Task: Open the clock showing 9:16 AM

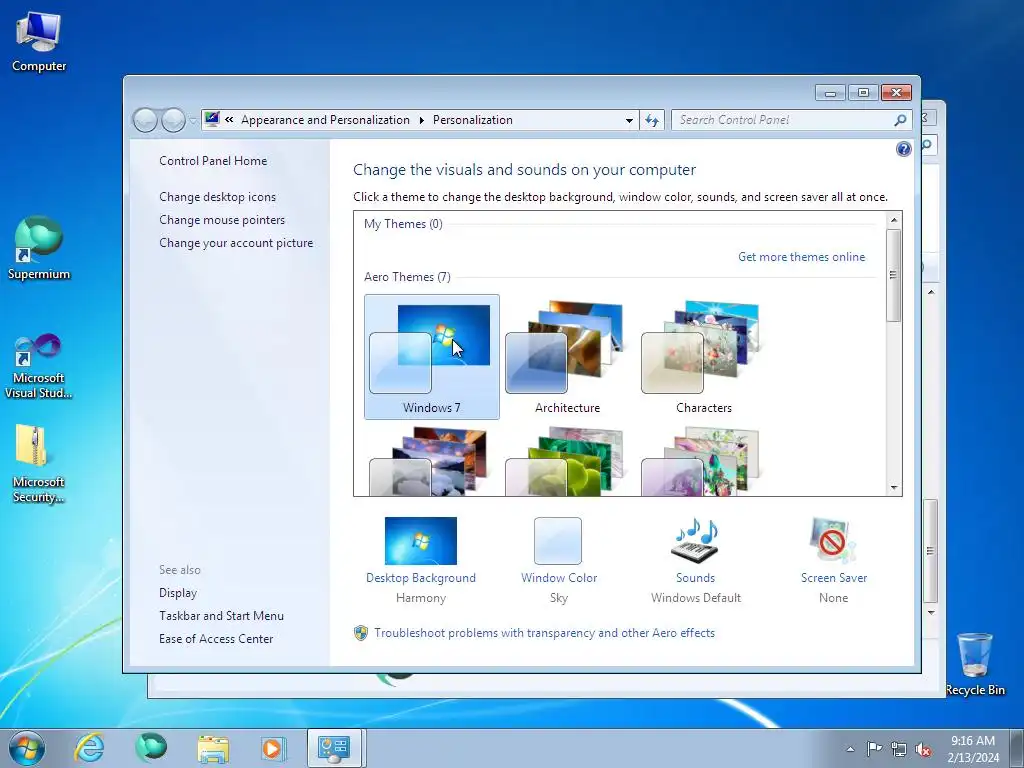Action: 973,748
